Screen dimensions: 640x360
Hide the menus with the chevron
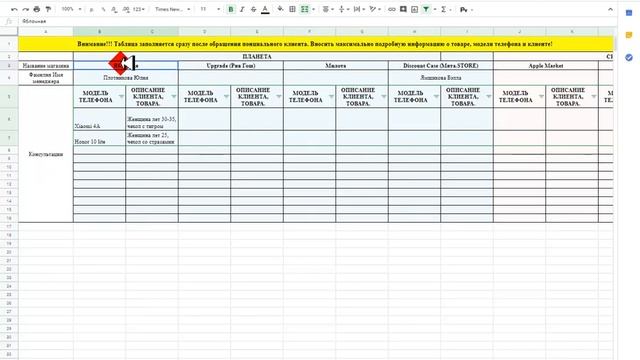pos(610,9)
